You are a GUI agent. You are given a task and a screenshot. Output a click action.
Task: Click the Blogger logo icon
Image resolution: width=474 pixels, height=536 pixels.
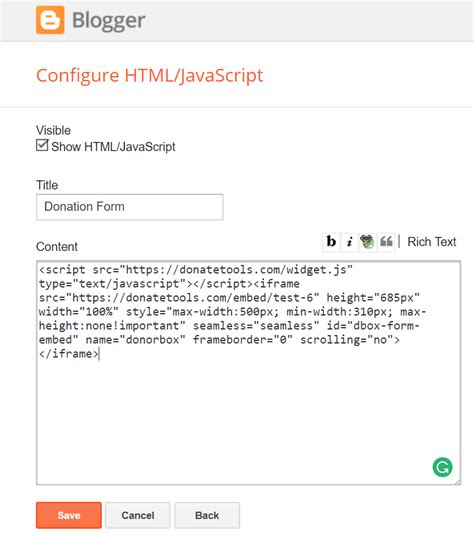click(50, 20)
